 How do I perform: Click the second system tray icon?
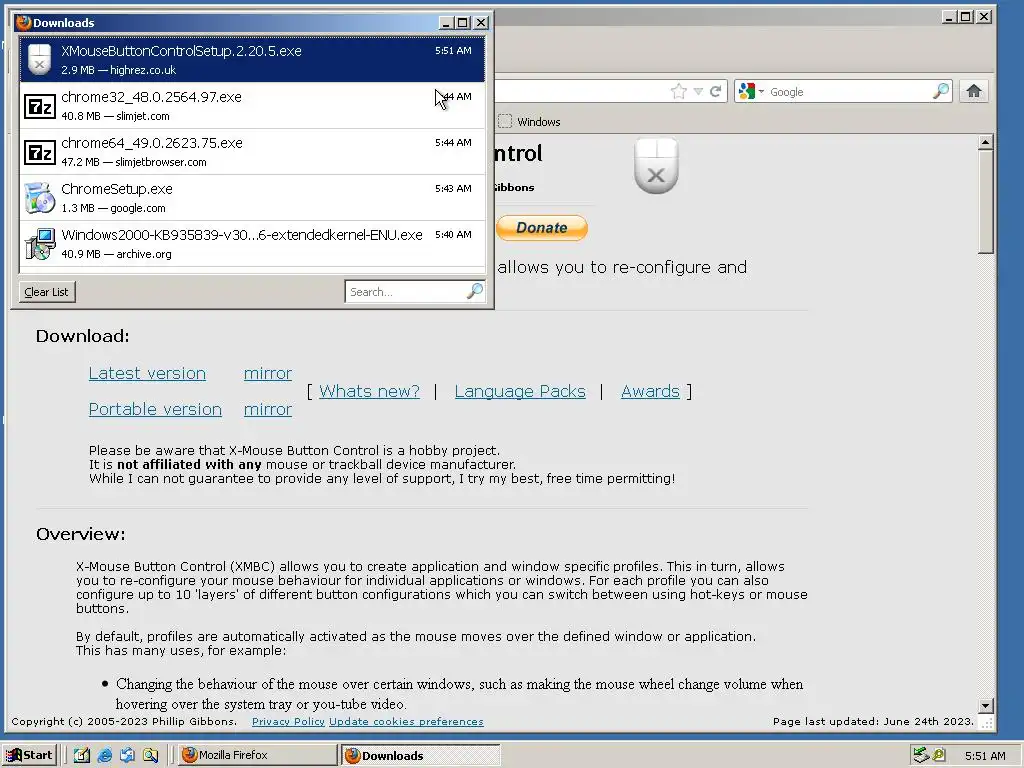(x=939, y=755)
